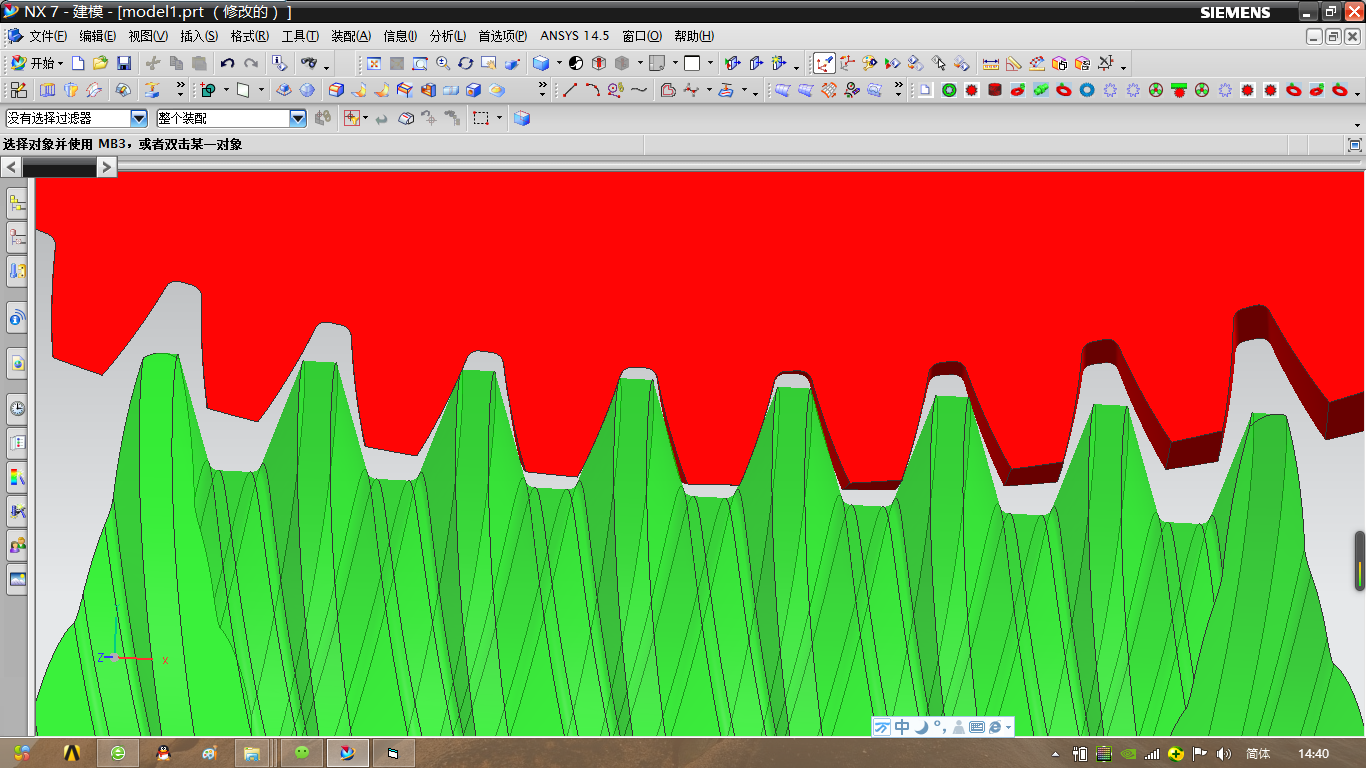Click the Save floppy disk icon
Viewport: 1366px width, 768px height.
124,63
